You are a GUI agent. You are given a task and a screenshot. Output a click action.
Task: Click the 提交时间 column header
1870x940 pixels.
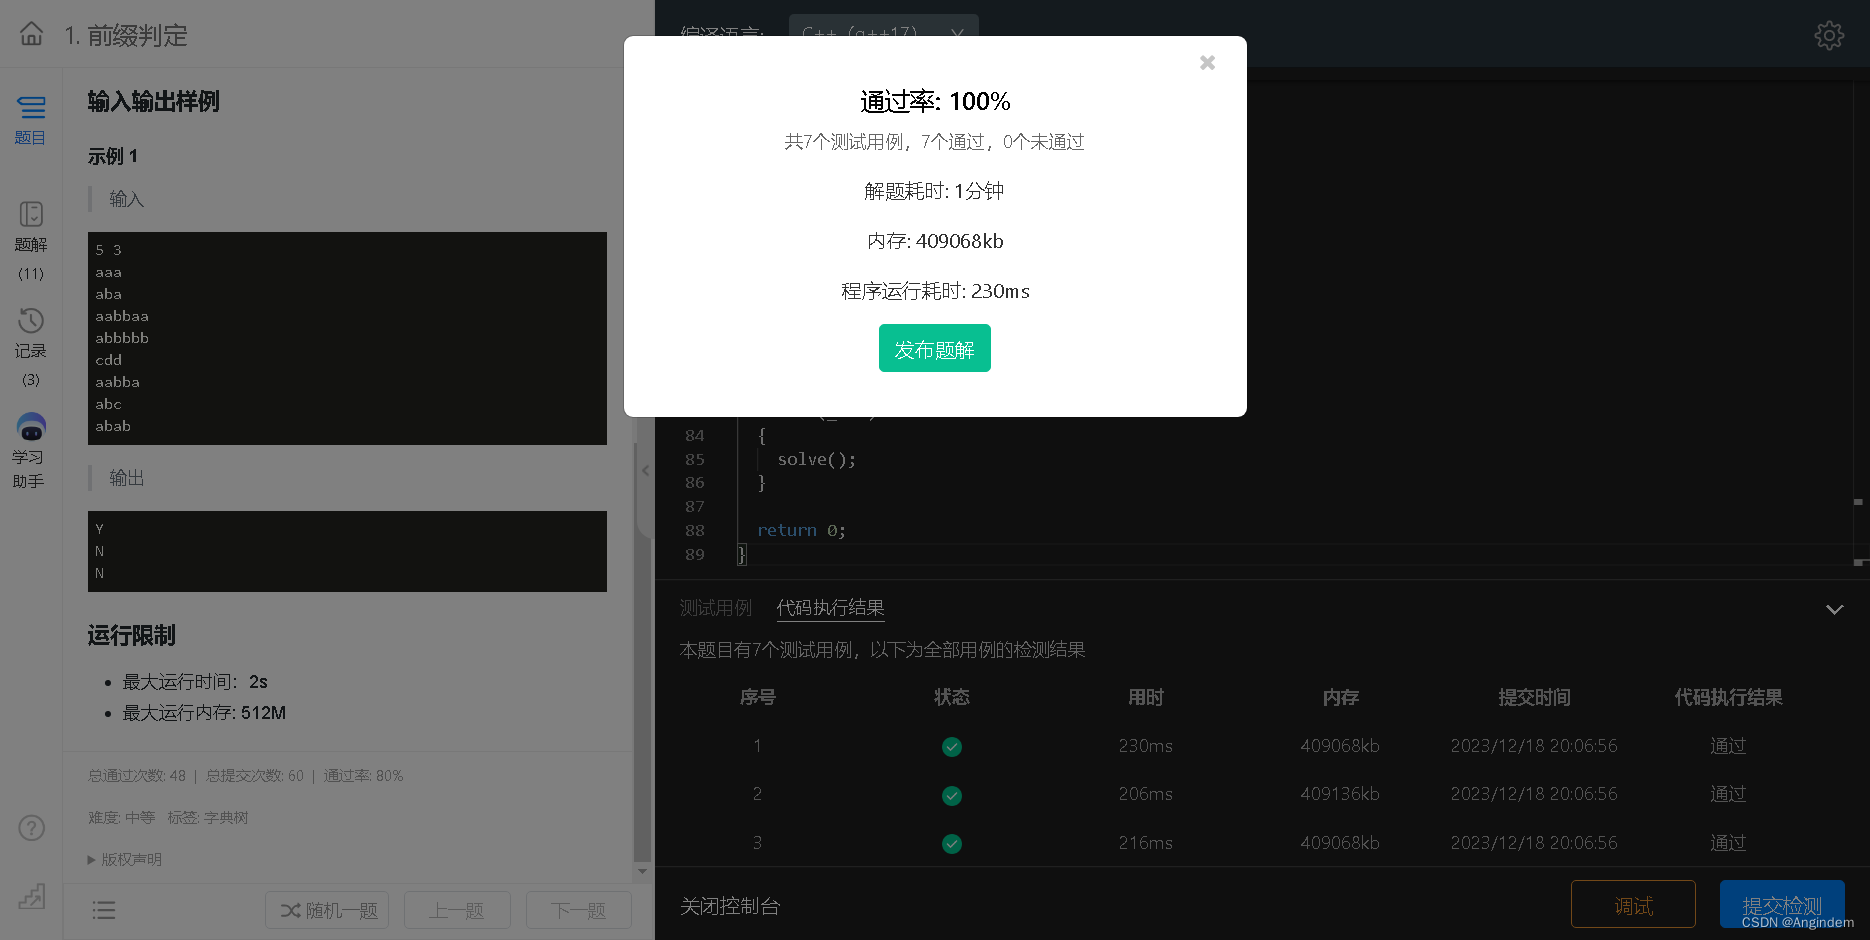pyautogui.click(x=1534, y=697)
